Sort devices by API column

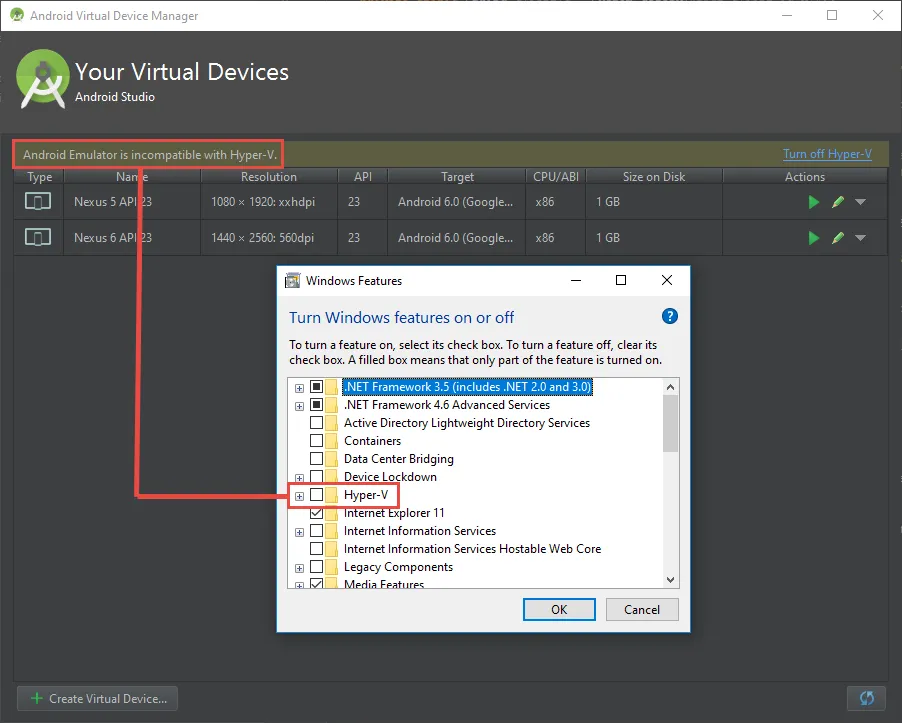pos(362,177)
